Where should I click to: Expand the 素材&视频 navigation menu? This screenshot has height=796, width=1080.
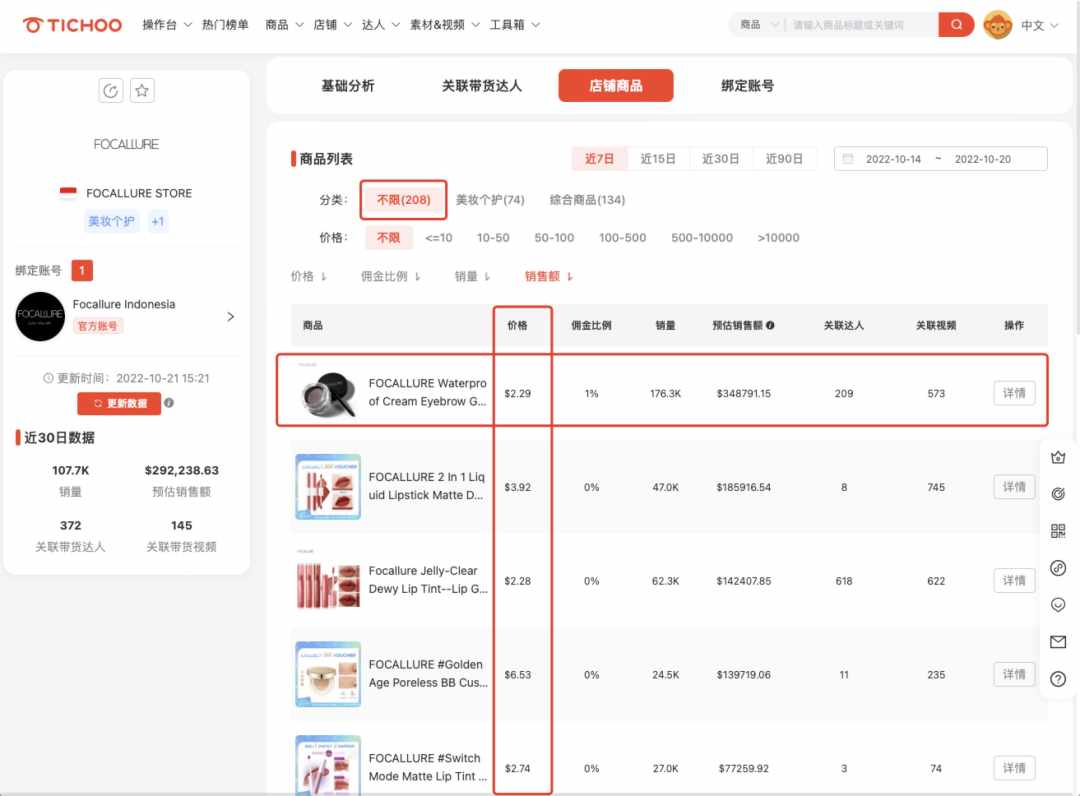click(444, 25)
